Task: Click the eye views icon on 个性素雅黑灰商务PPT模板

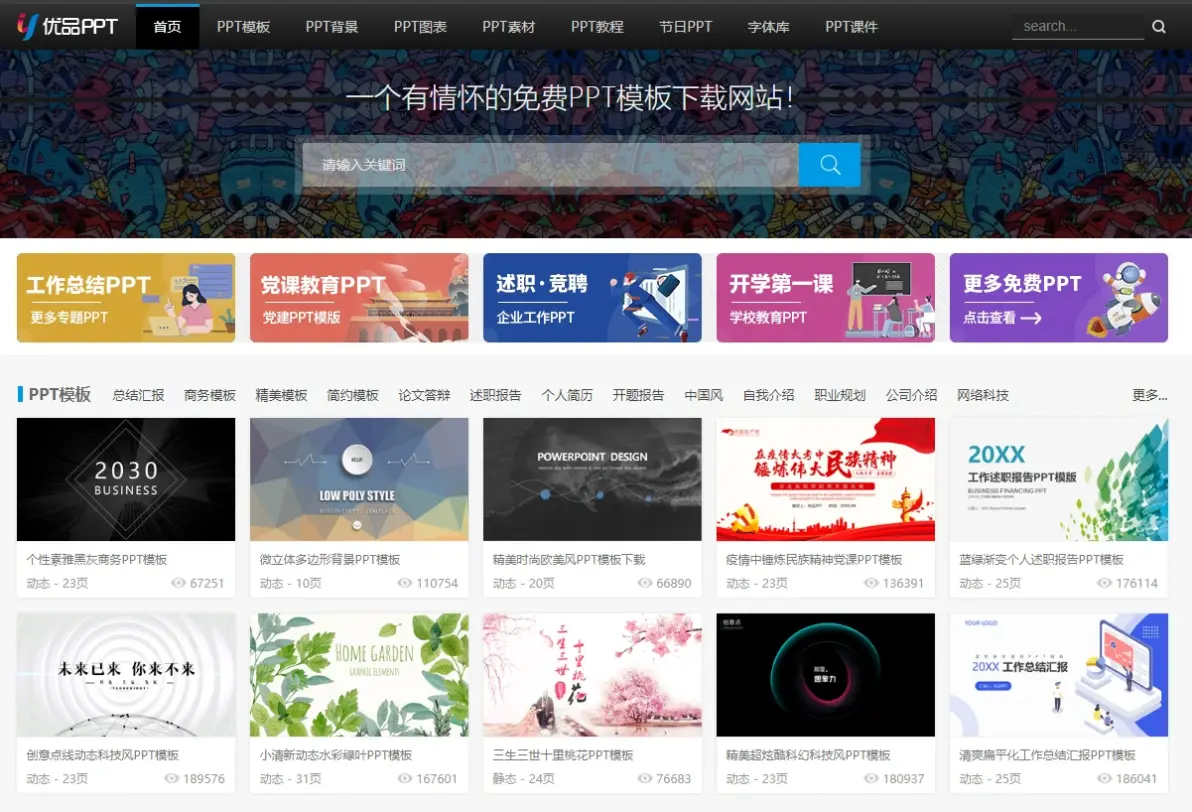Action: pyautogui.click(x=179, y=583)
